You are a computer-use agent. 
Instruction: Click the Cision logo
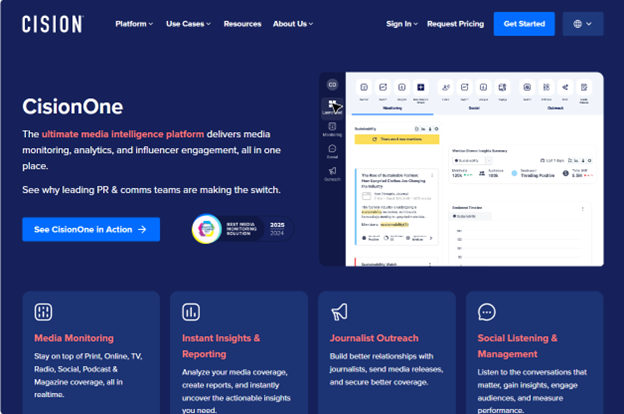point(53,24)
